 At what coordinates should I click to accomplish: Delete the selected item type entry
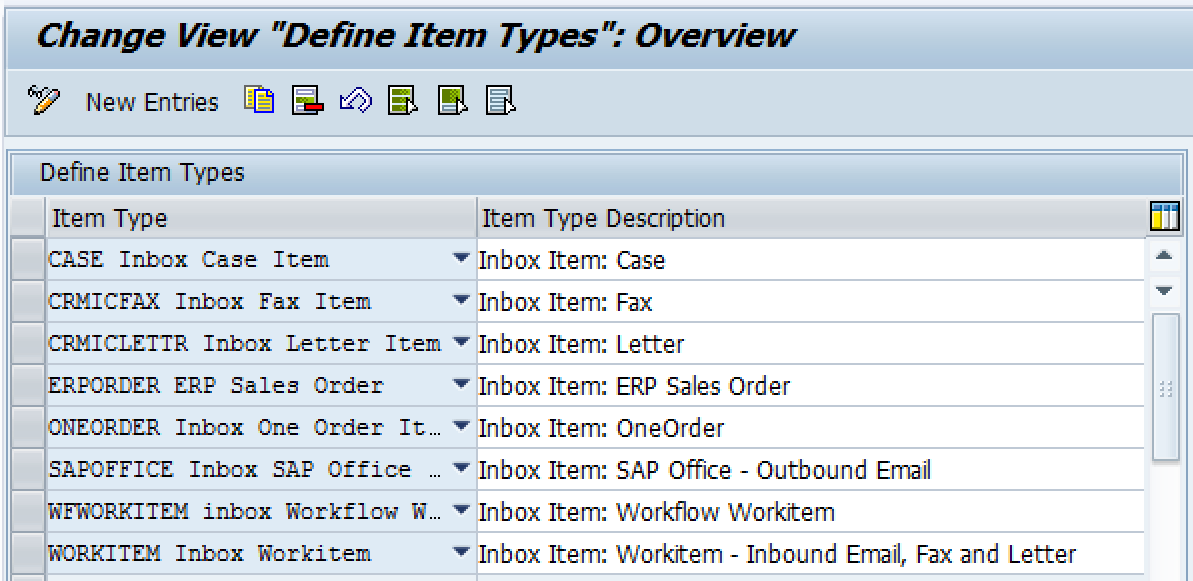click(305, 101)
